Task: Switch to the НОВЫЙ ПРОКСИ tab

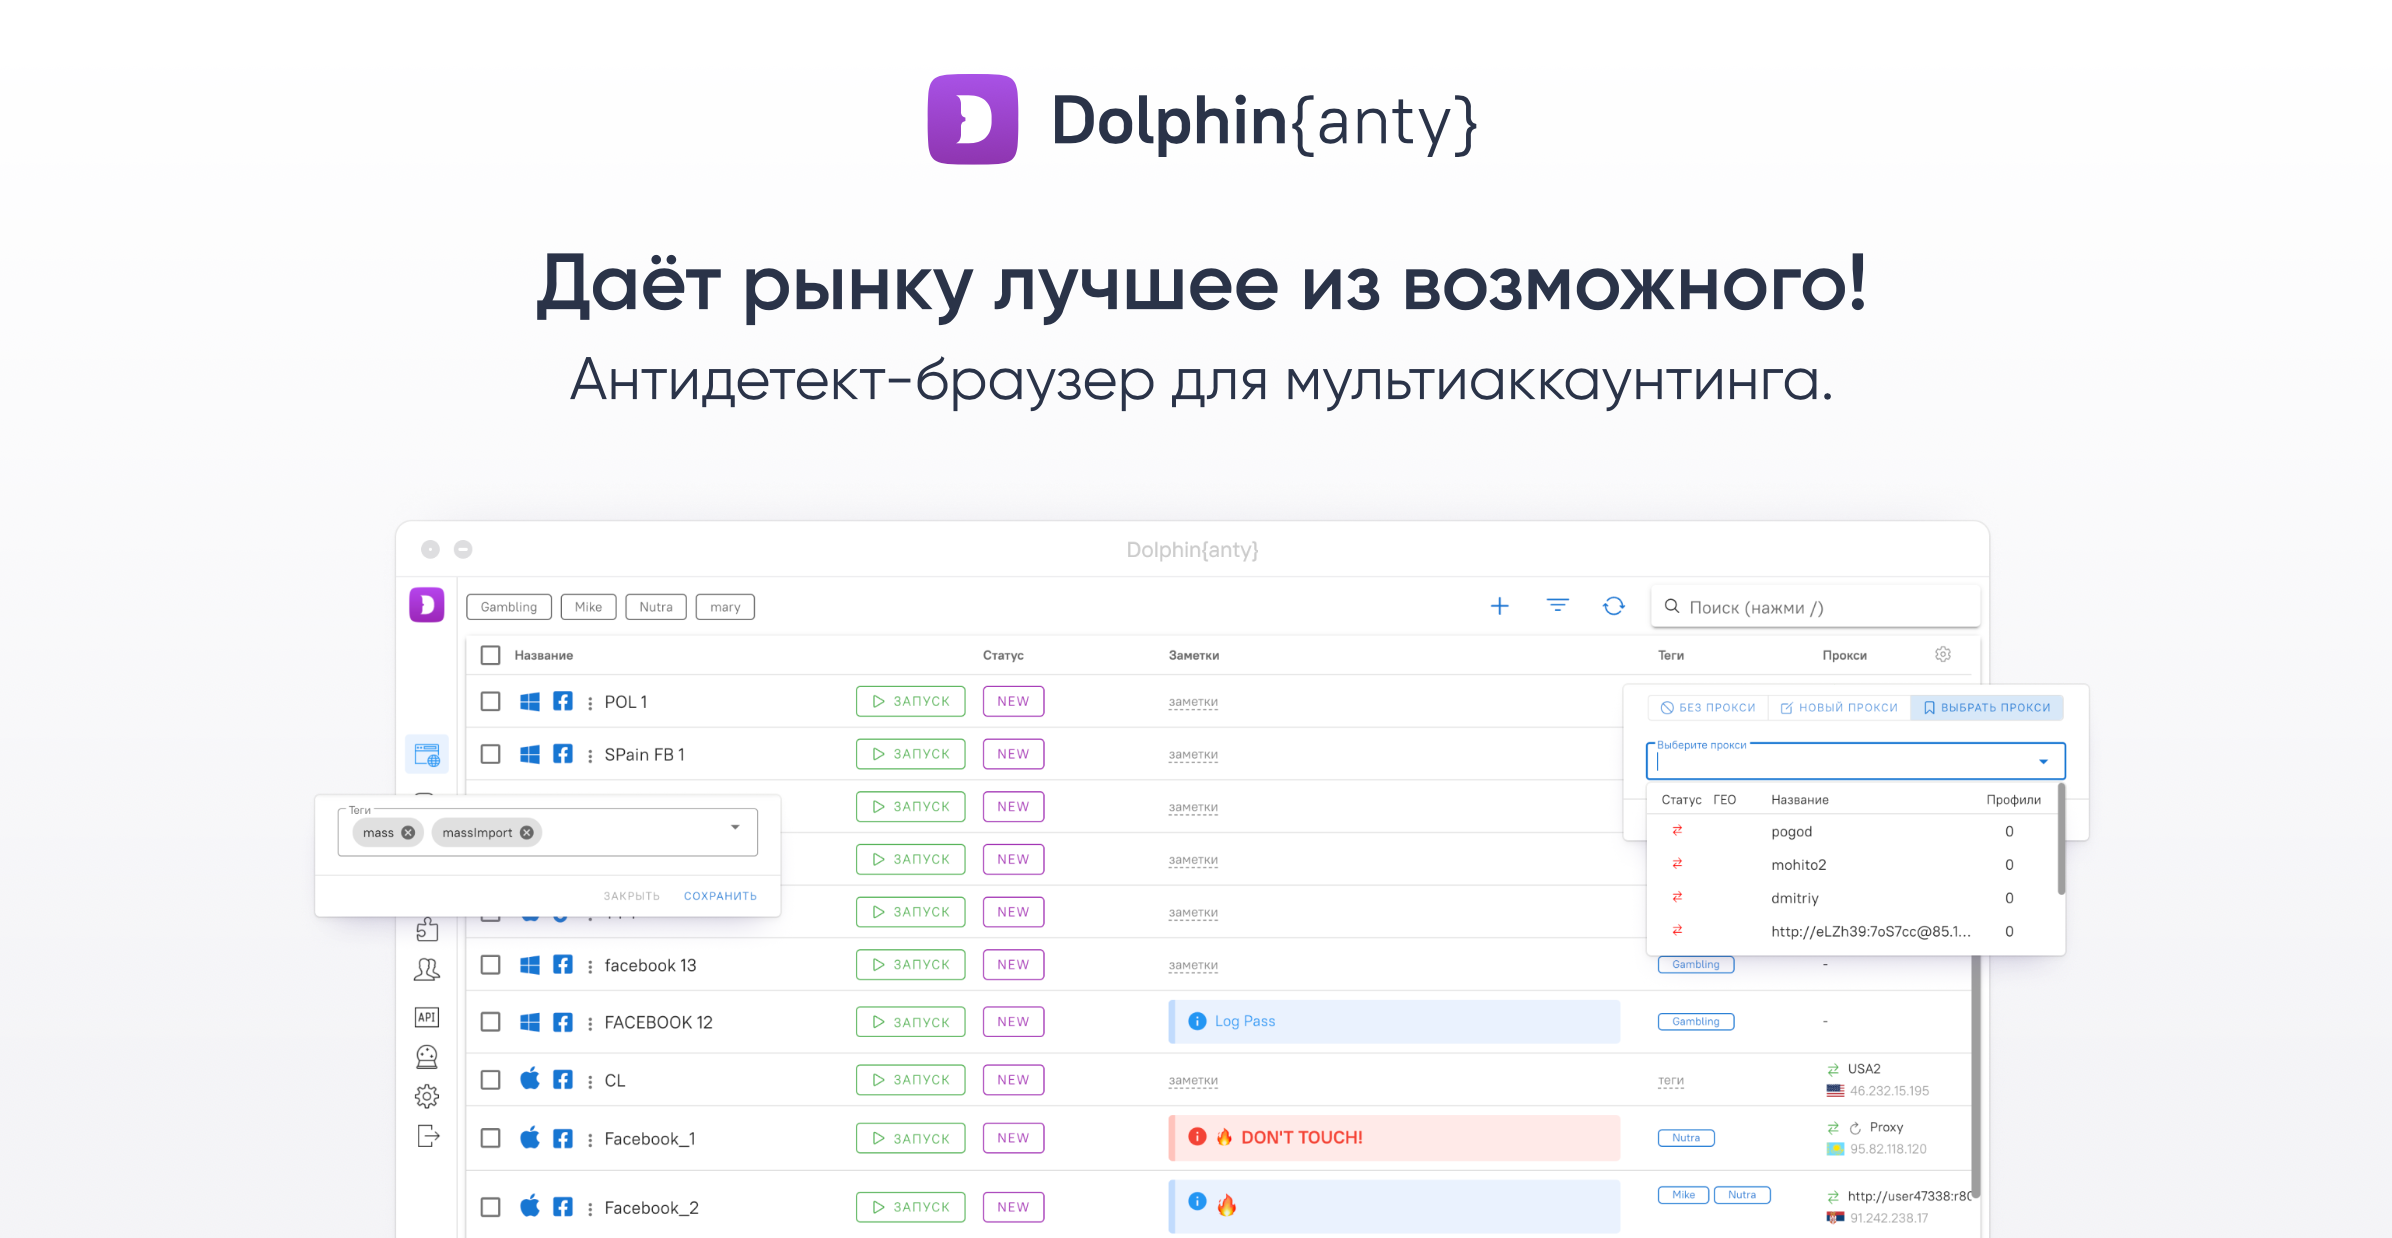Action: point(1839,707)
